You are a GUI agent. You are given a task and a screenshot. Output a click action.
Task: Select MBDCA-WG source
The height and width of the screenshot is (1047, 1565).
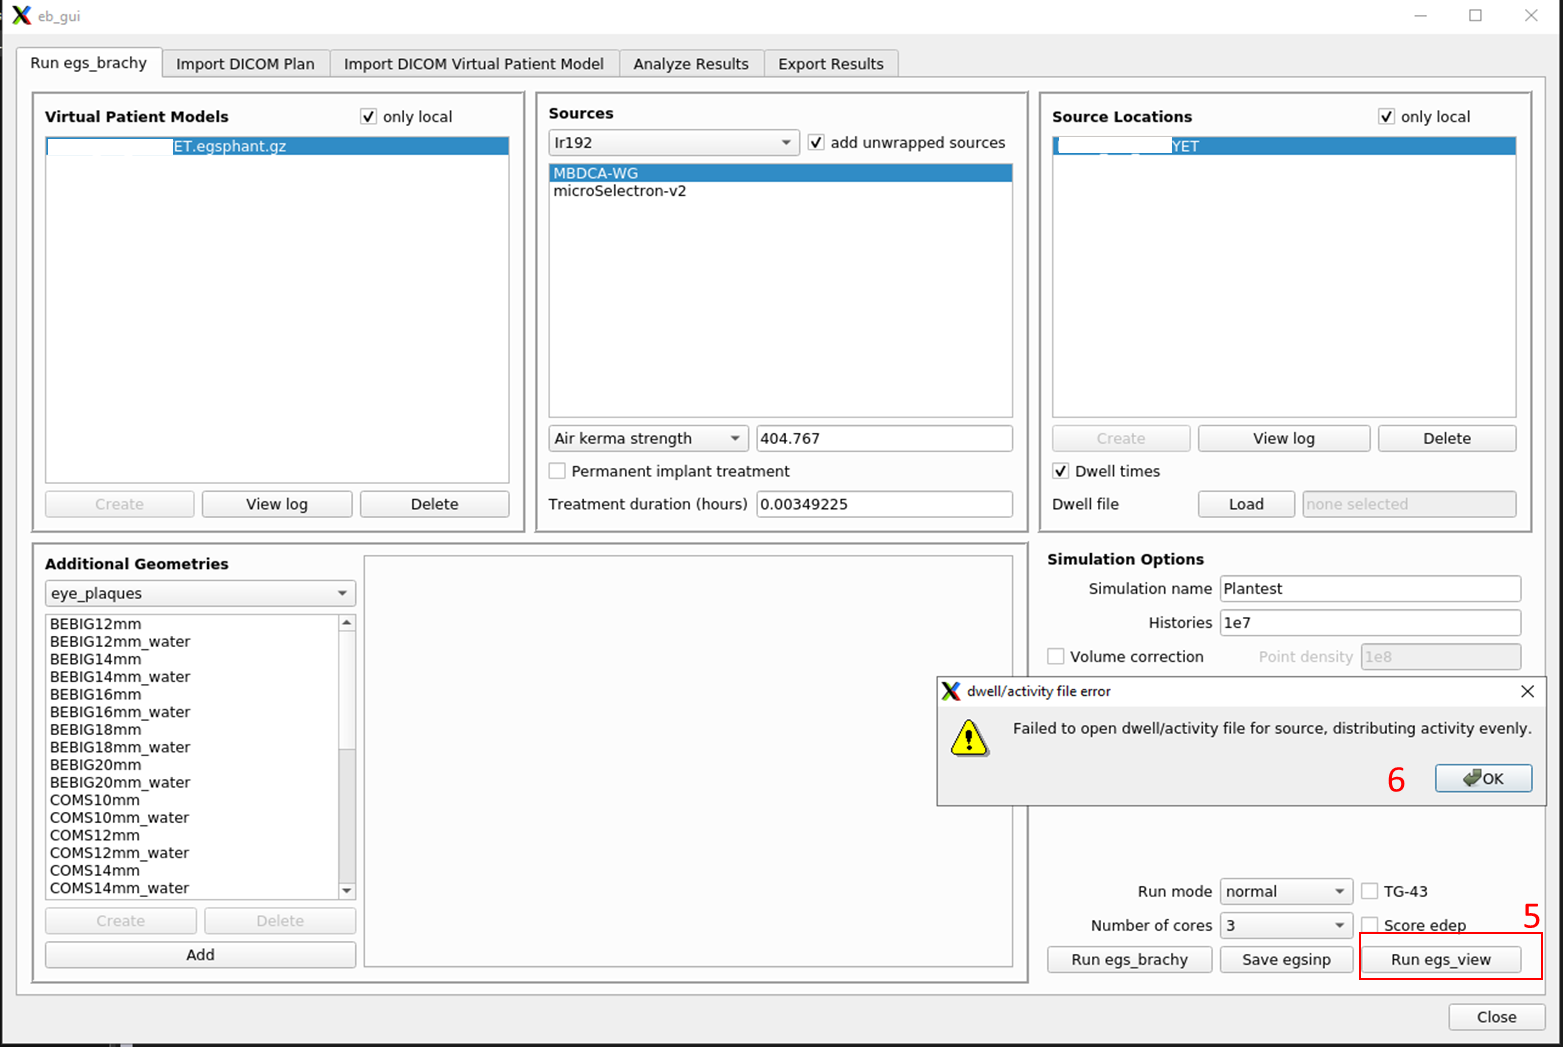coord(780,173)
